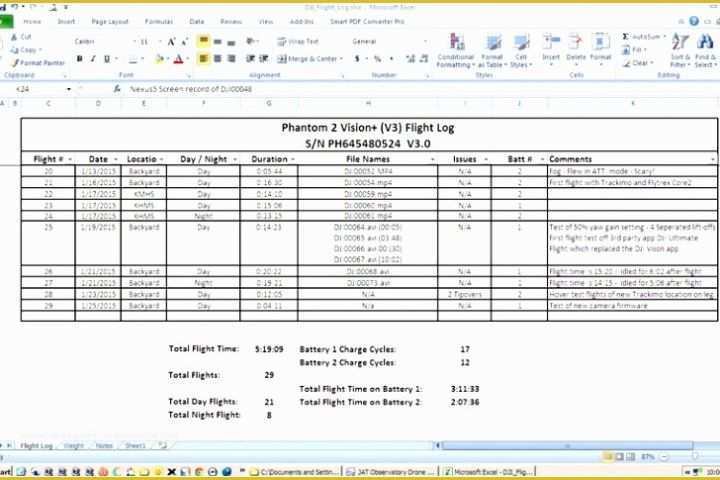Click the Increase Decimal icon

[410, 58]
